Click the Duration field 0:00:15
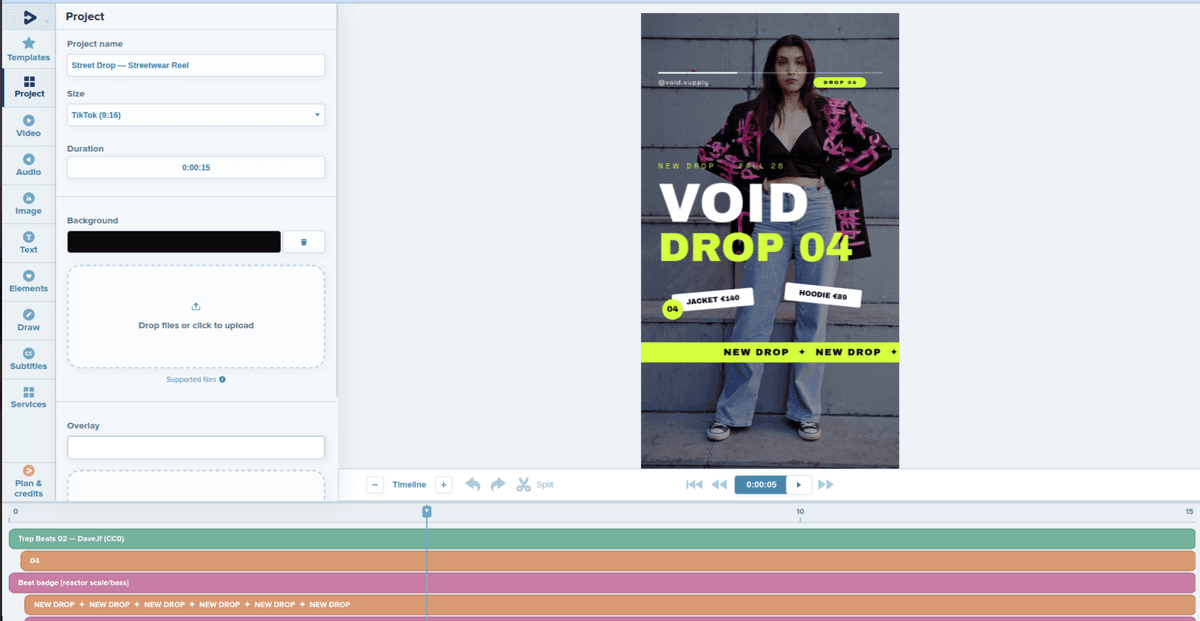This screenshot has width=1200, height=621. 196,167
